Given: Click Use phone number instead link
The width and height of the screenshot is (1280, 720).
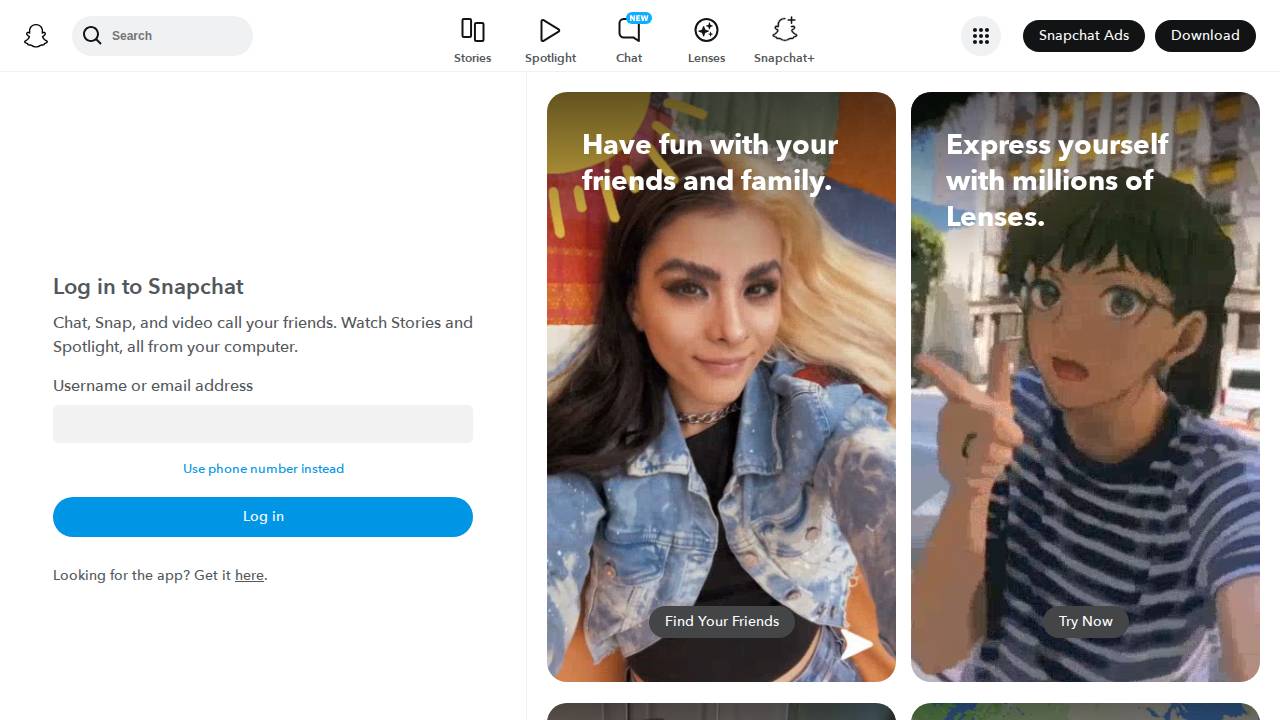Looking at the screenshot, I should click(263, 469).
